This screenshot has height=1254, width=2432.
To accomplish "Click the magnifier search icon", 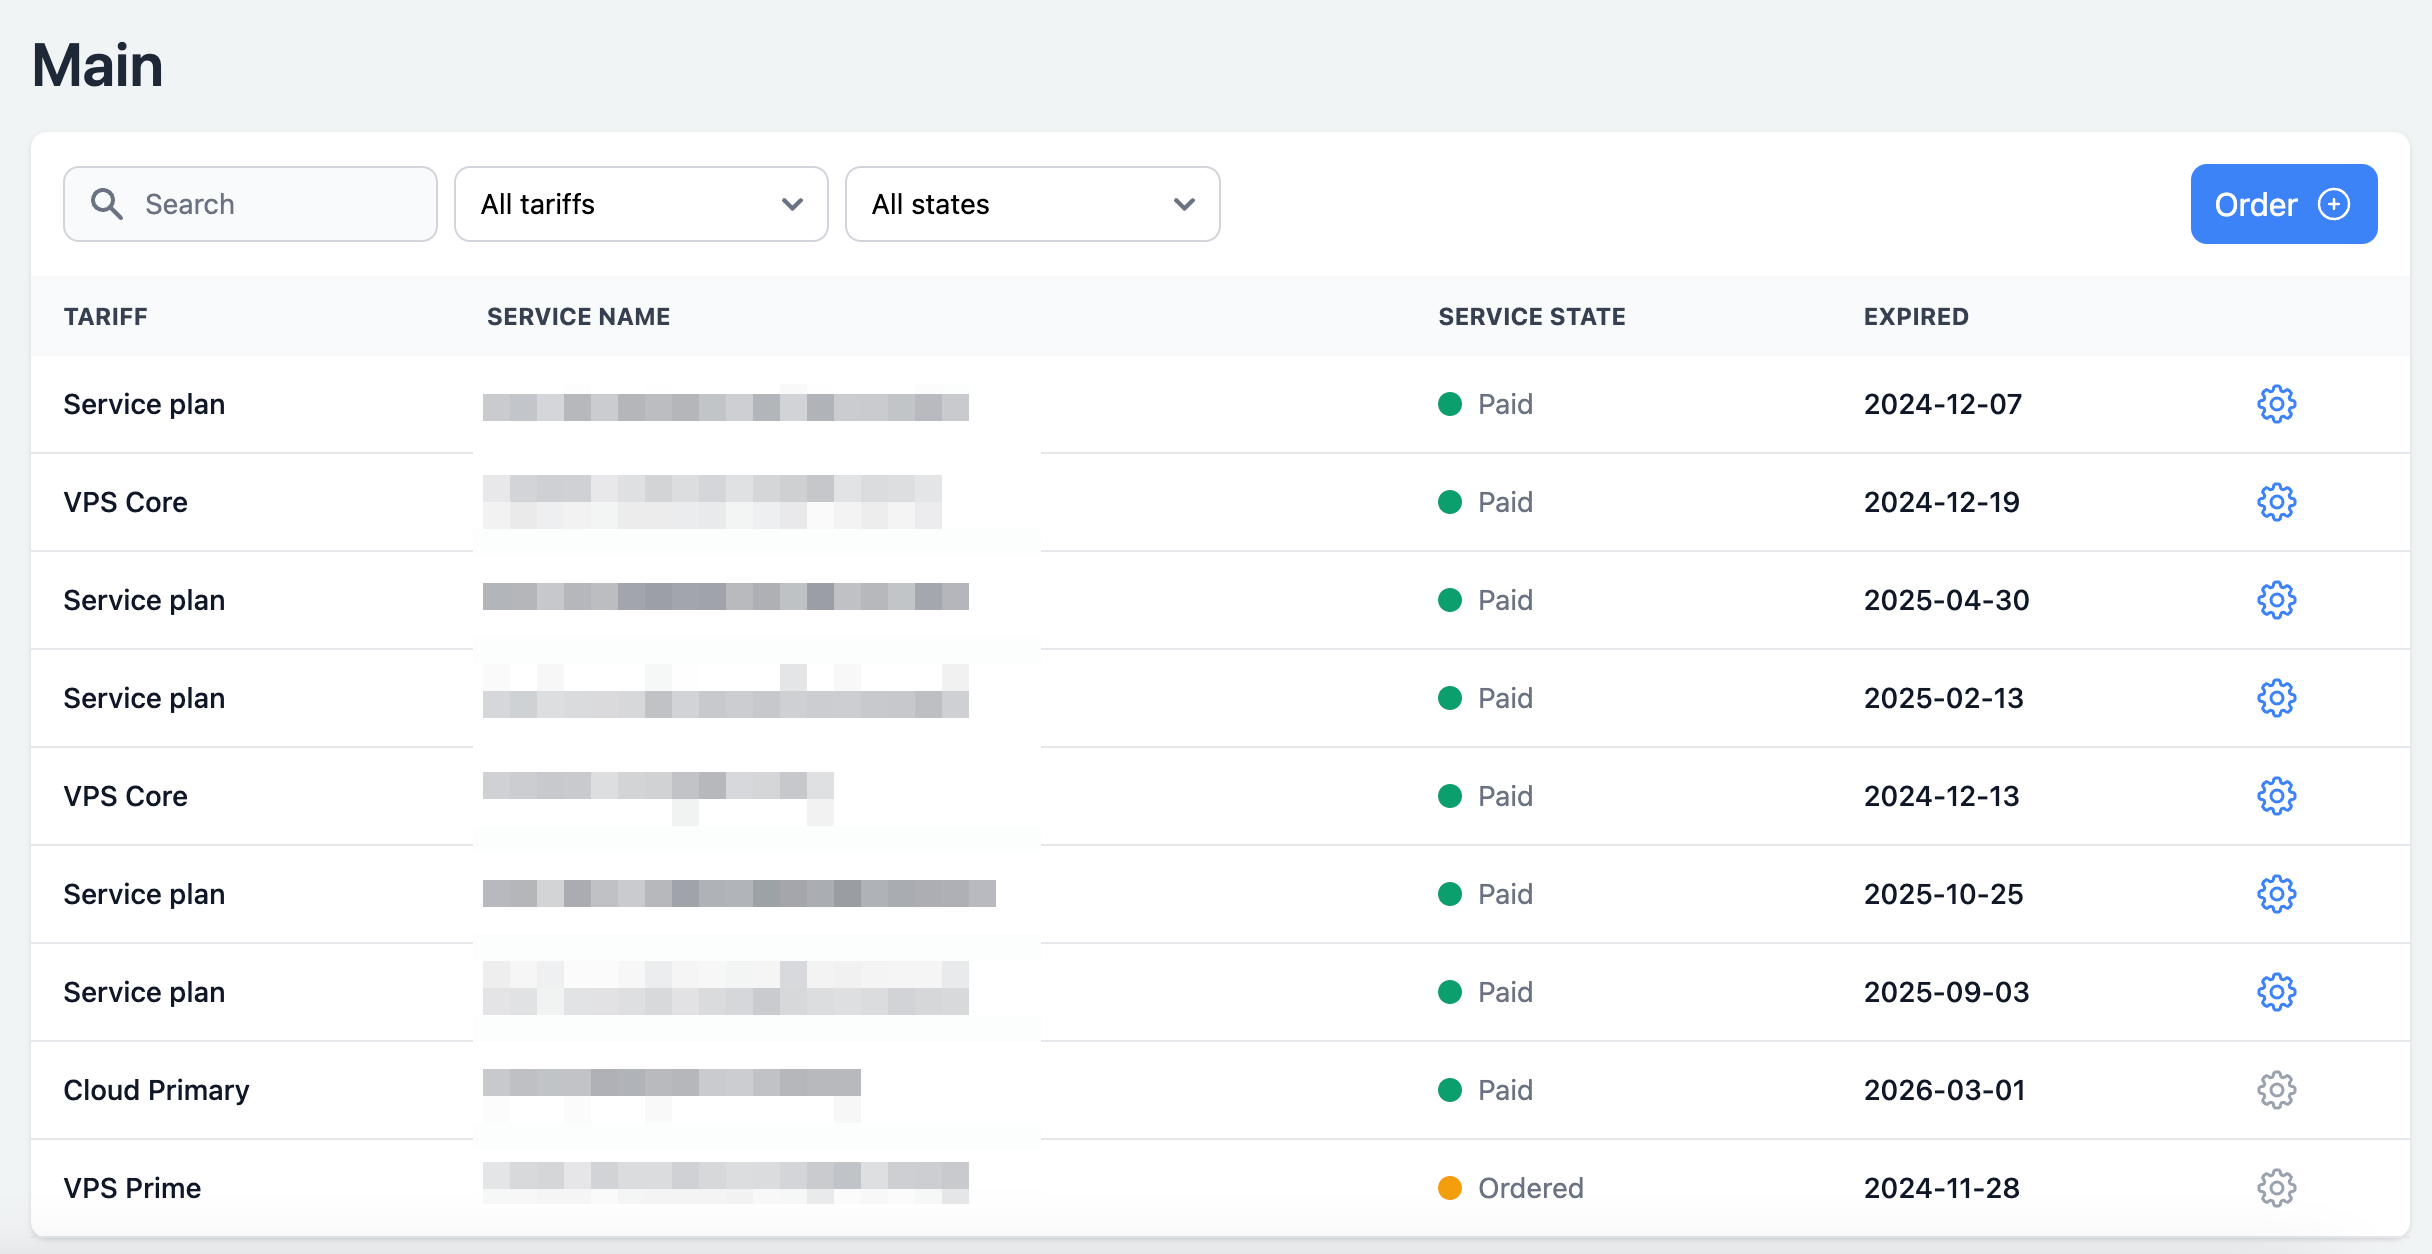I will point(107,204).
